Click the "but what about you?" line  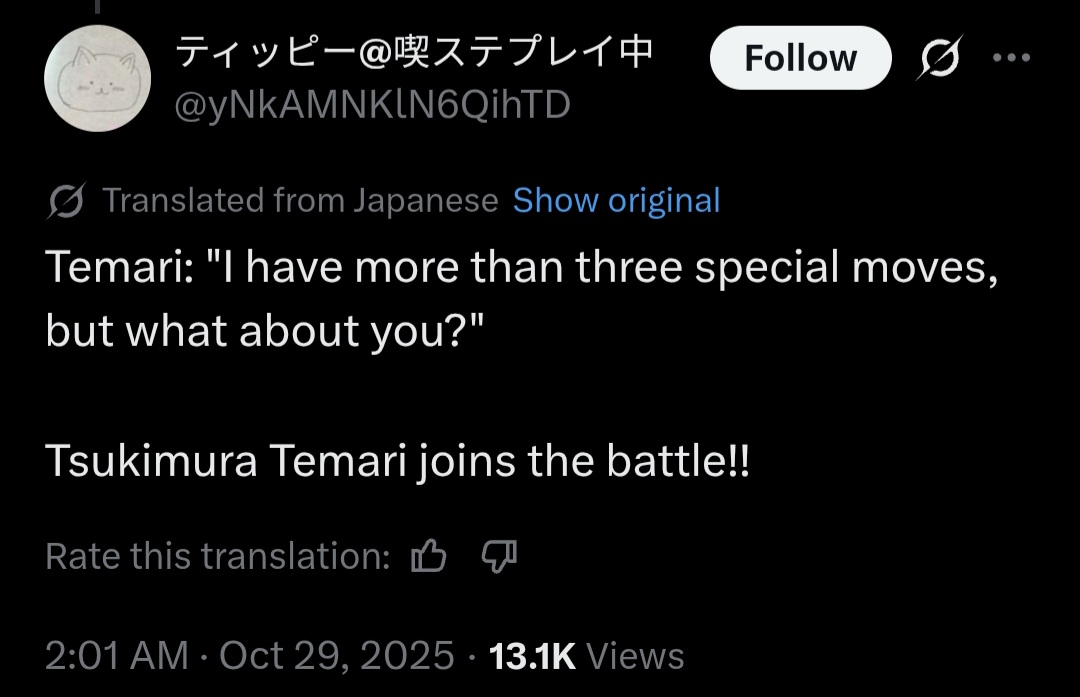click(265, 331)
